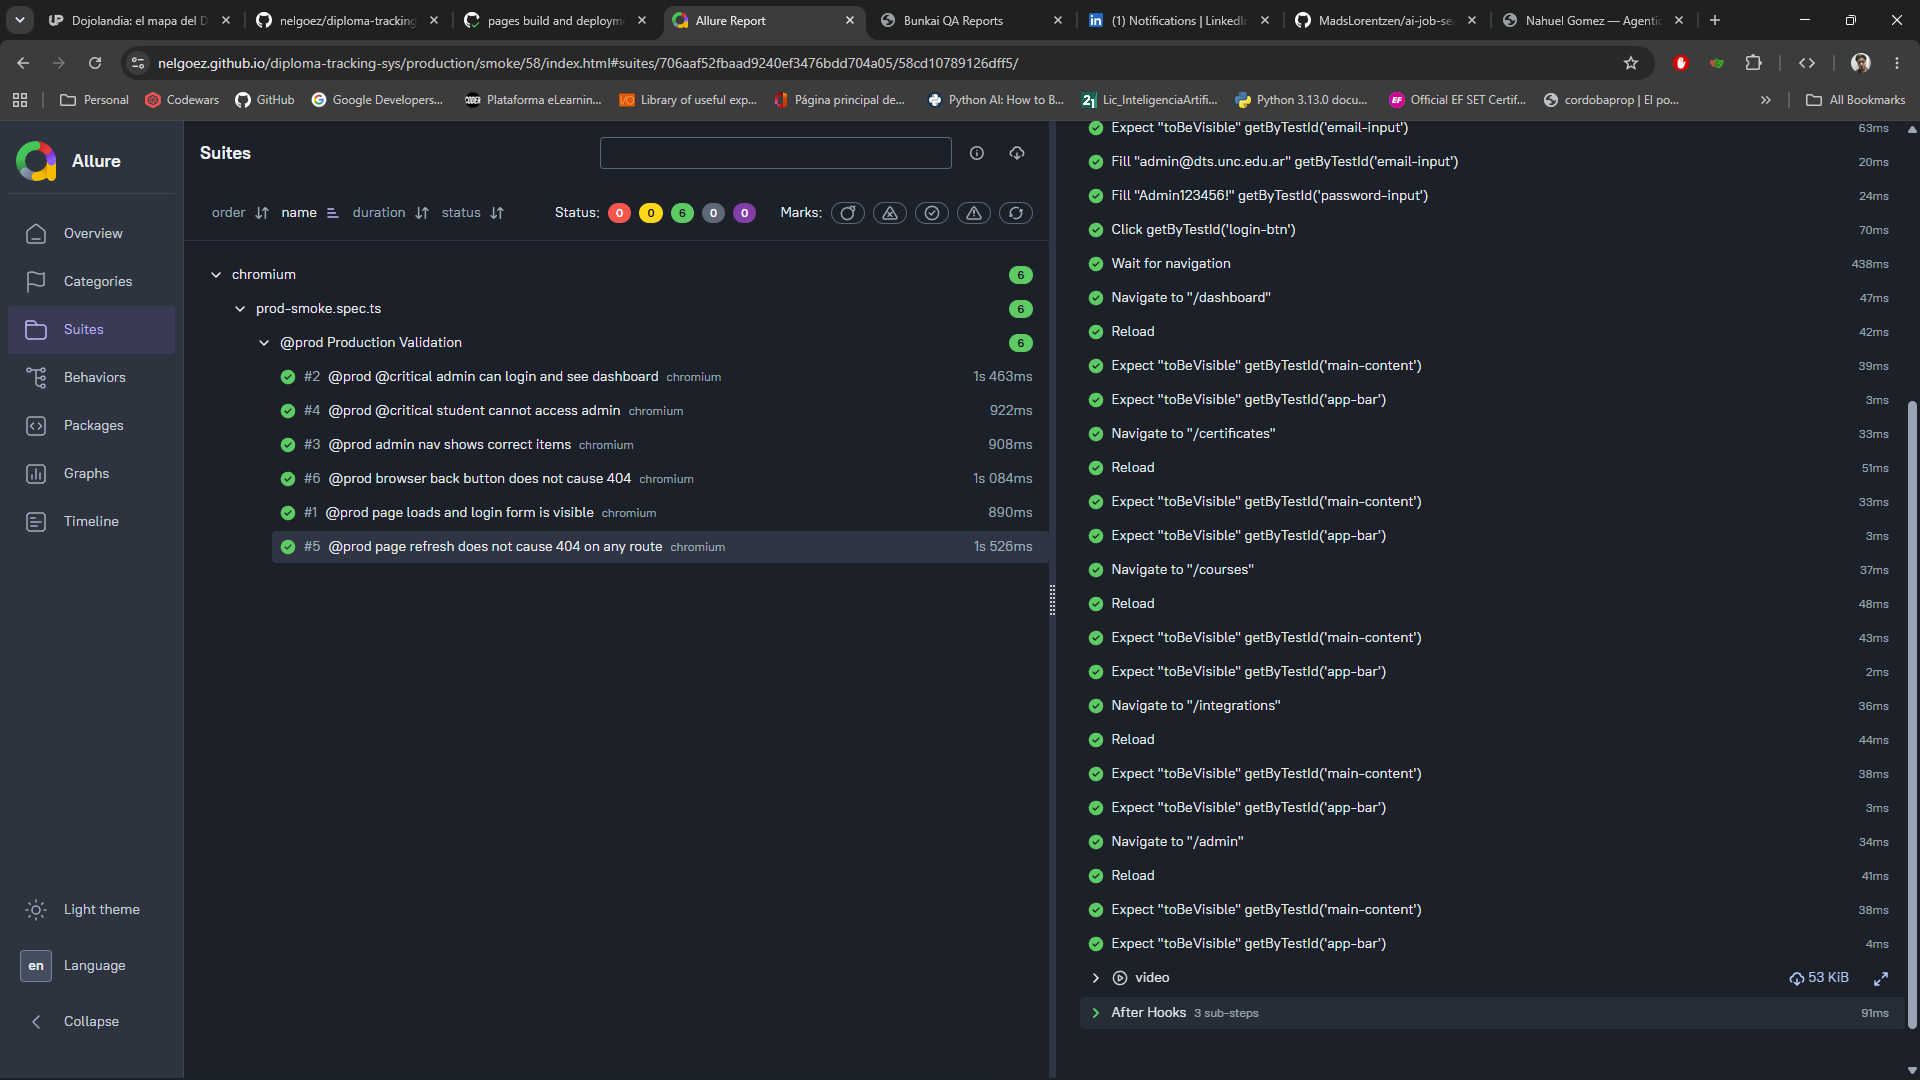Open the Overview page in sidebar
This screenshot has height=1080, width=1920.
click(x=91, y=233)
